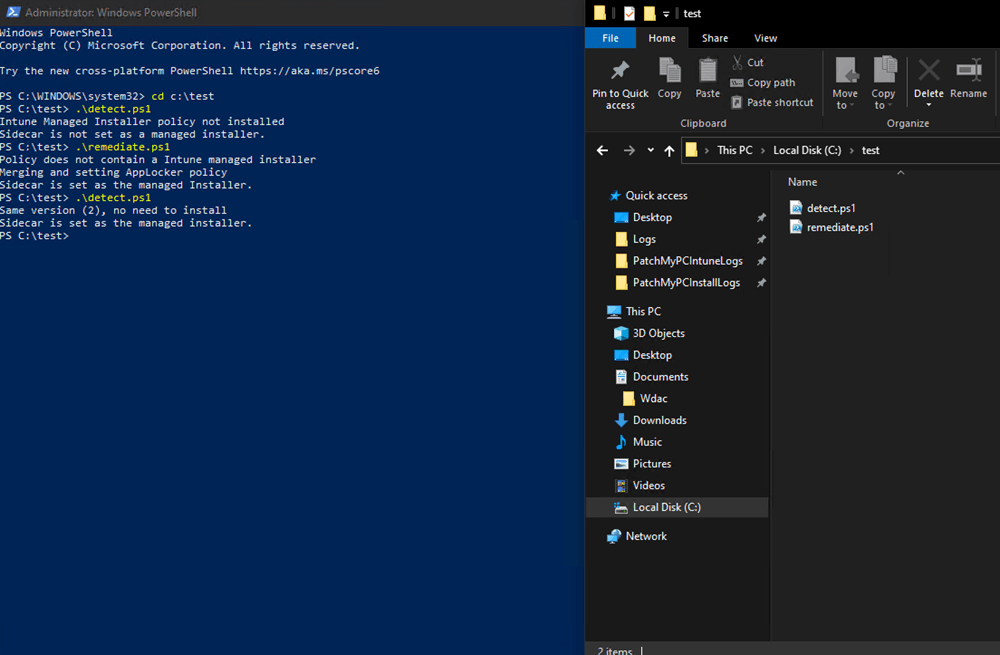The width and height of the screenshot is (1000, 655).
Task: Click "Merging and setting AppLocker policy" output line
Action: (114, 172)
